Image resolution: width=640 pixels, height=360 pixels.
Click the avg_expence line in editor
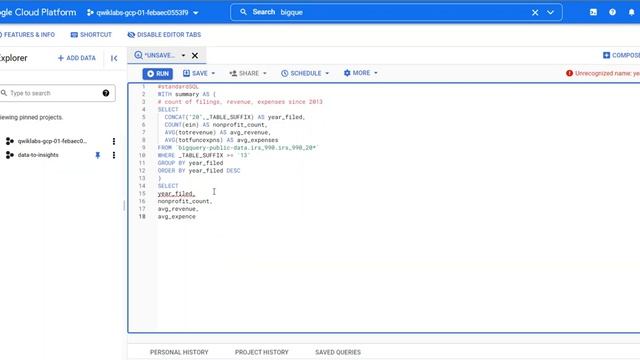point(176,216)
